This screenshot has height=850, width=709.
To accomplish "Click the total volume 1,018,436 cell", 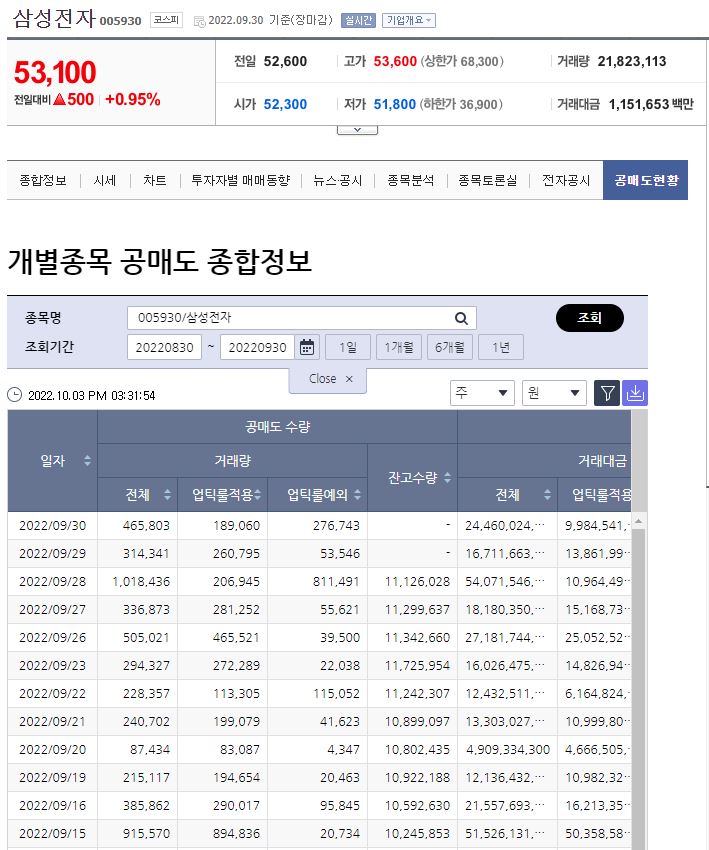I will 138,582.
